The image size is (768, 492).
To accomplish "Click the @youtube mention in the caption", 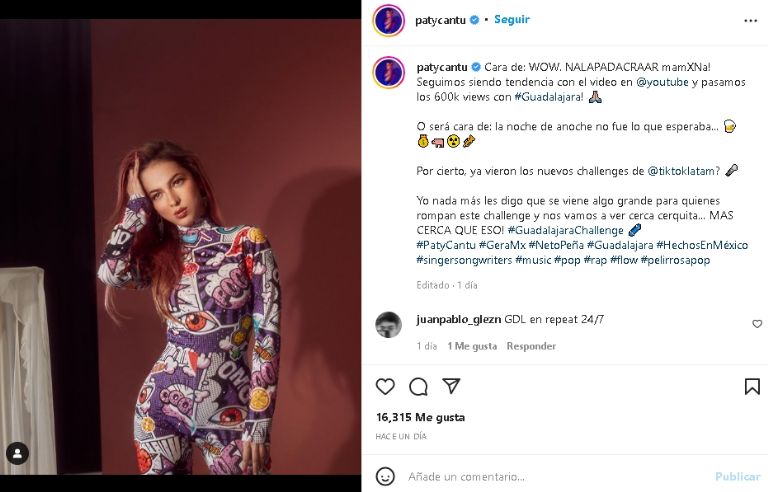I will coord(662,82).
